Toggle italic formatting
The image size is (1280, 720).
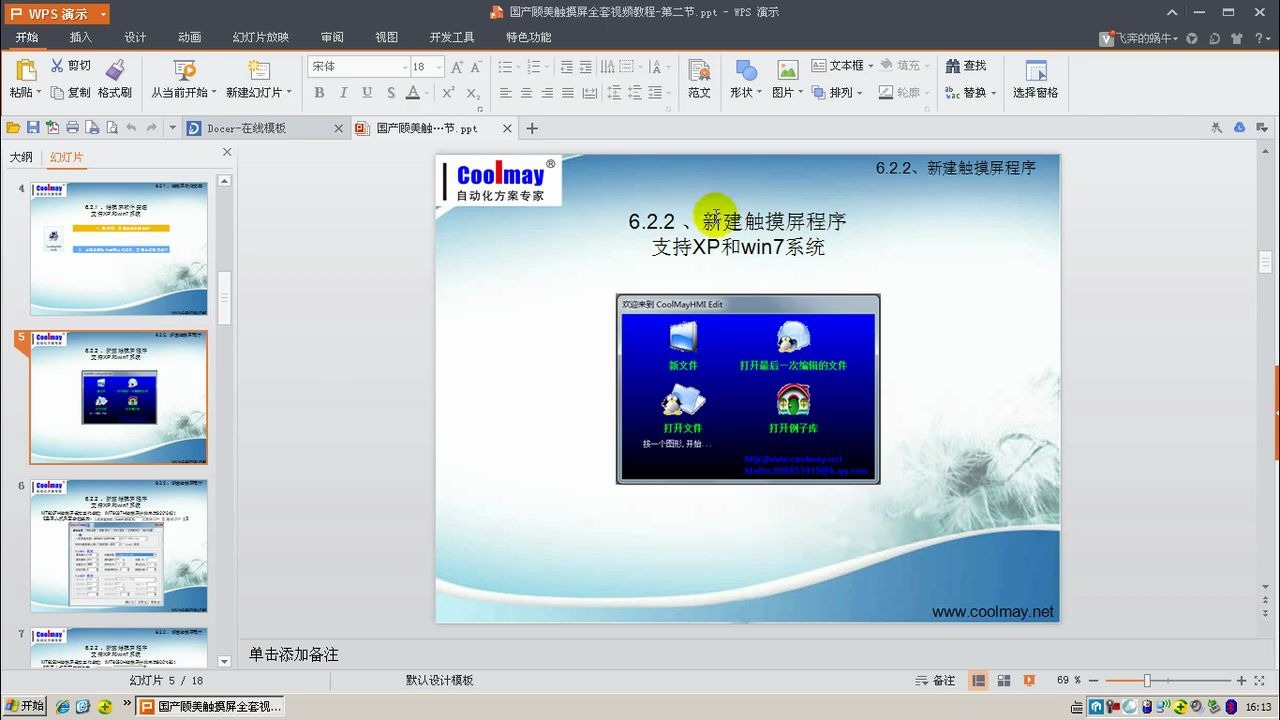tap(343, 92)
